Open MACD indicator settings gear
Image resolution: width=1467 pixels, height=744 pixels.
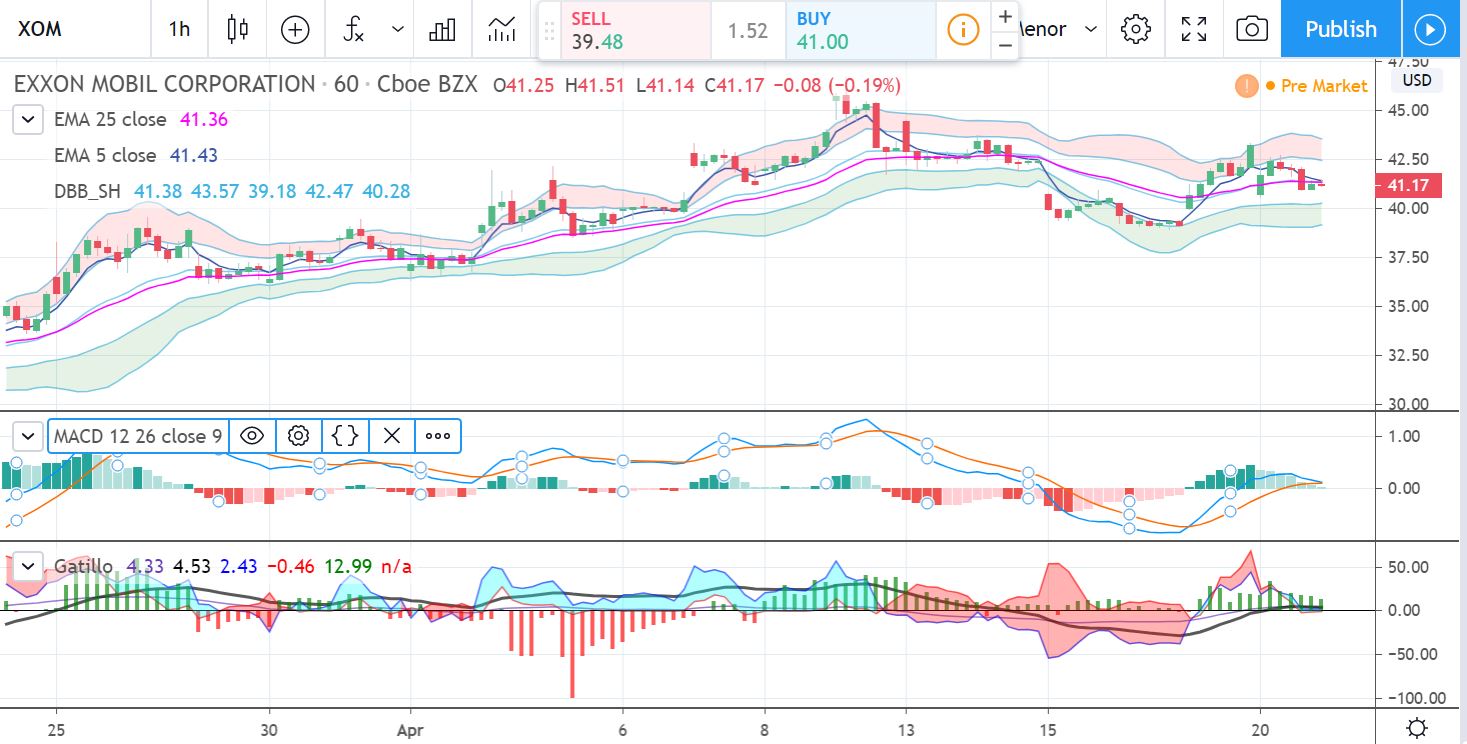point(298,436)
